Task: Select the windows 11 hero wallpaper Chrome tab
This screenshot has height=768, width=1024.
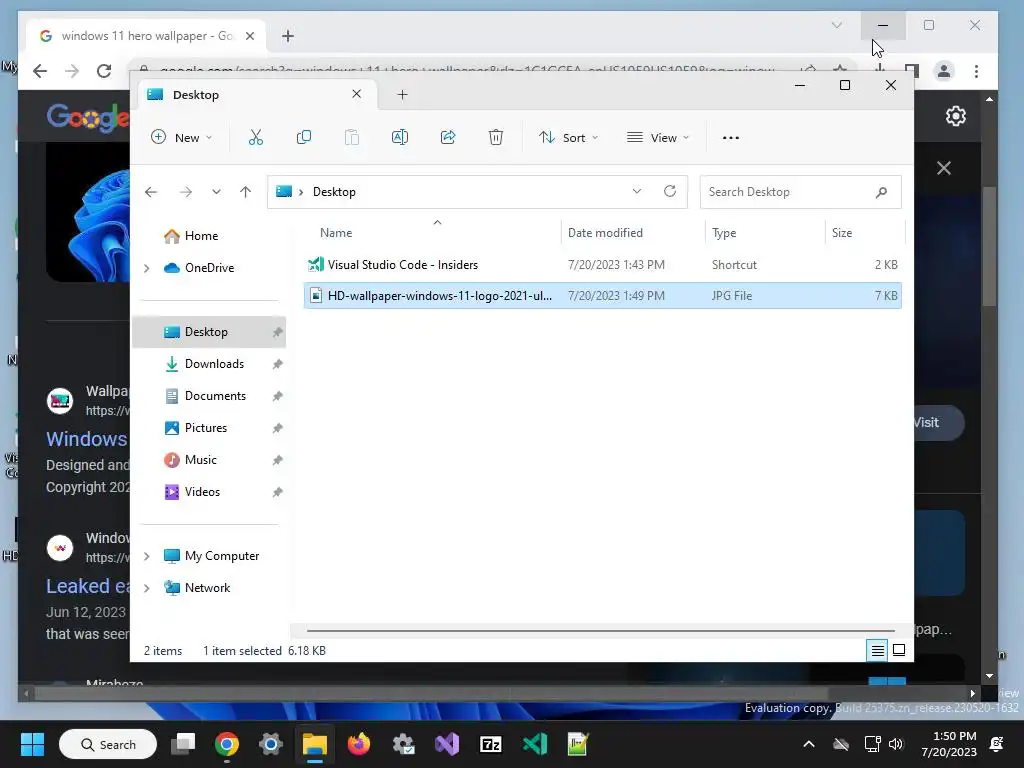Action: (146, 36)
